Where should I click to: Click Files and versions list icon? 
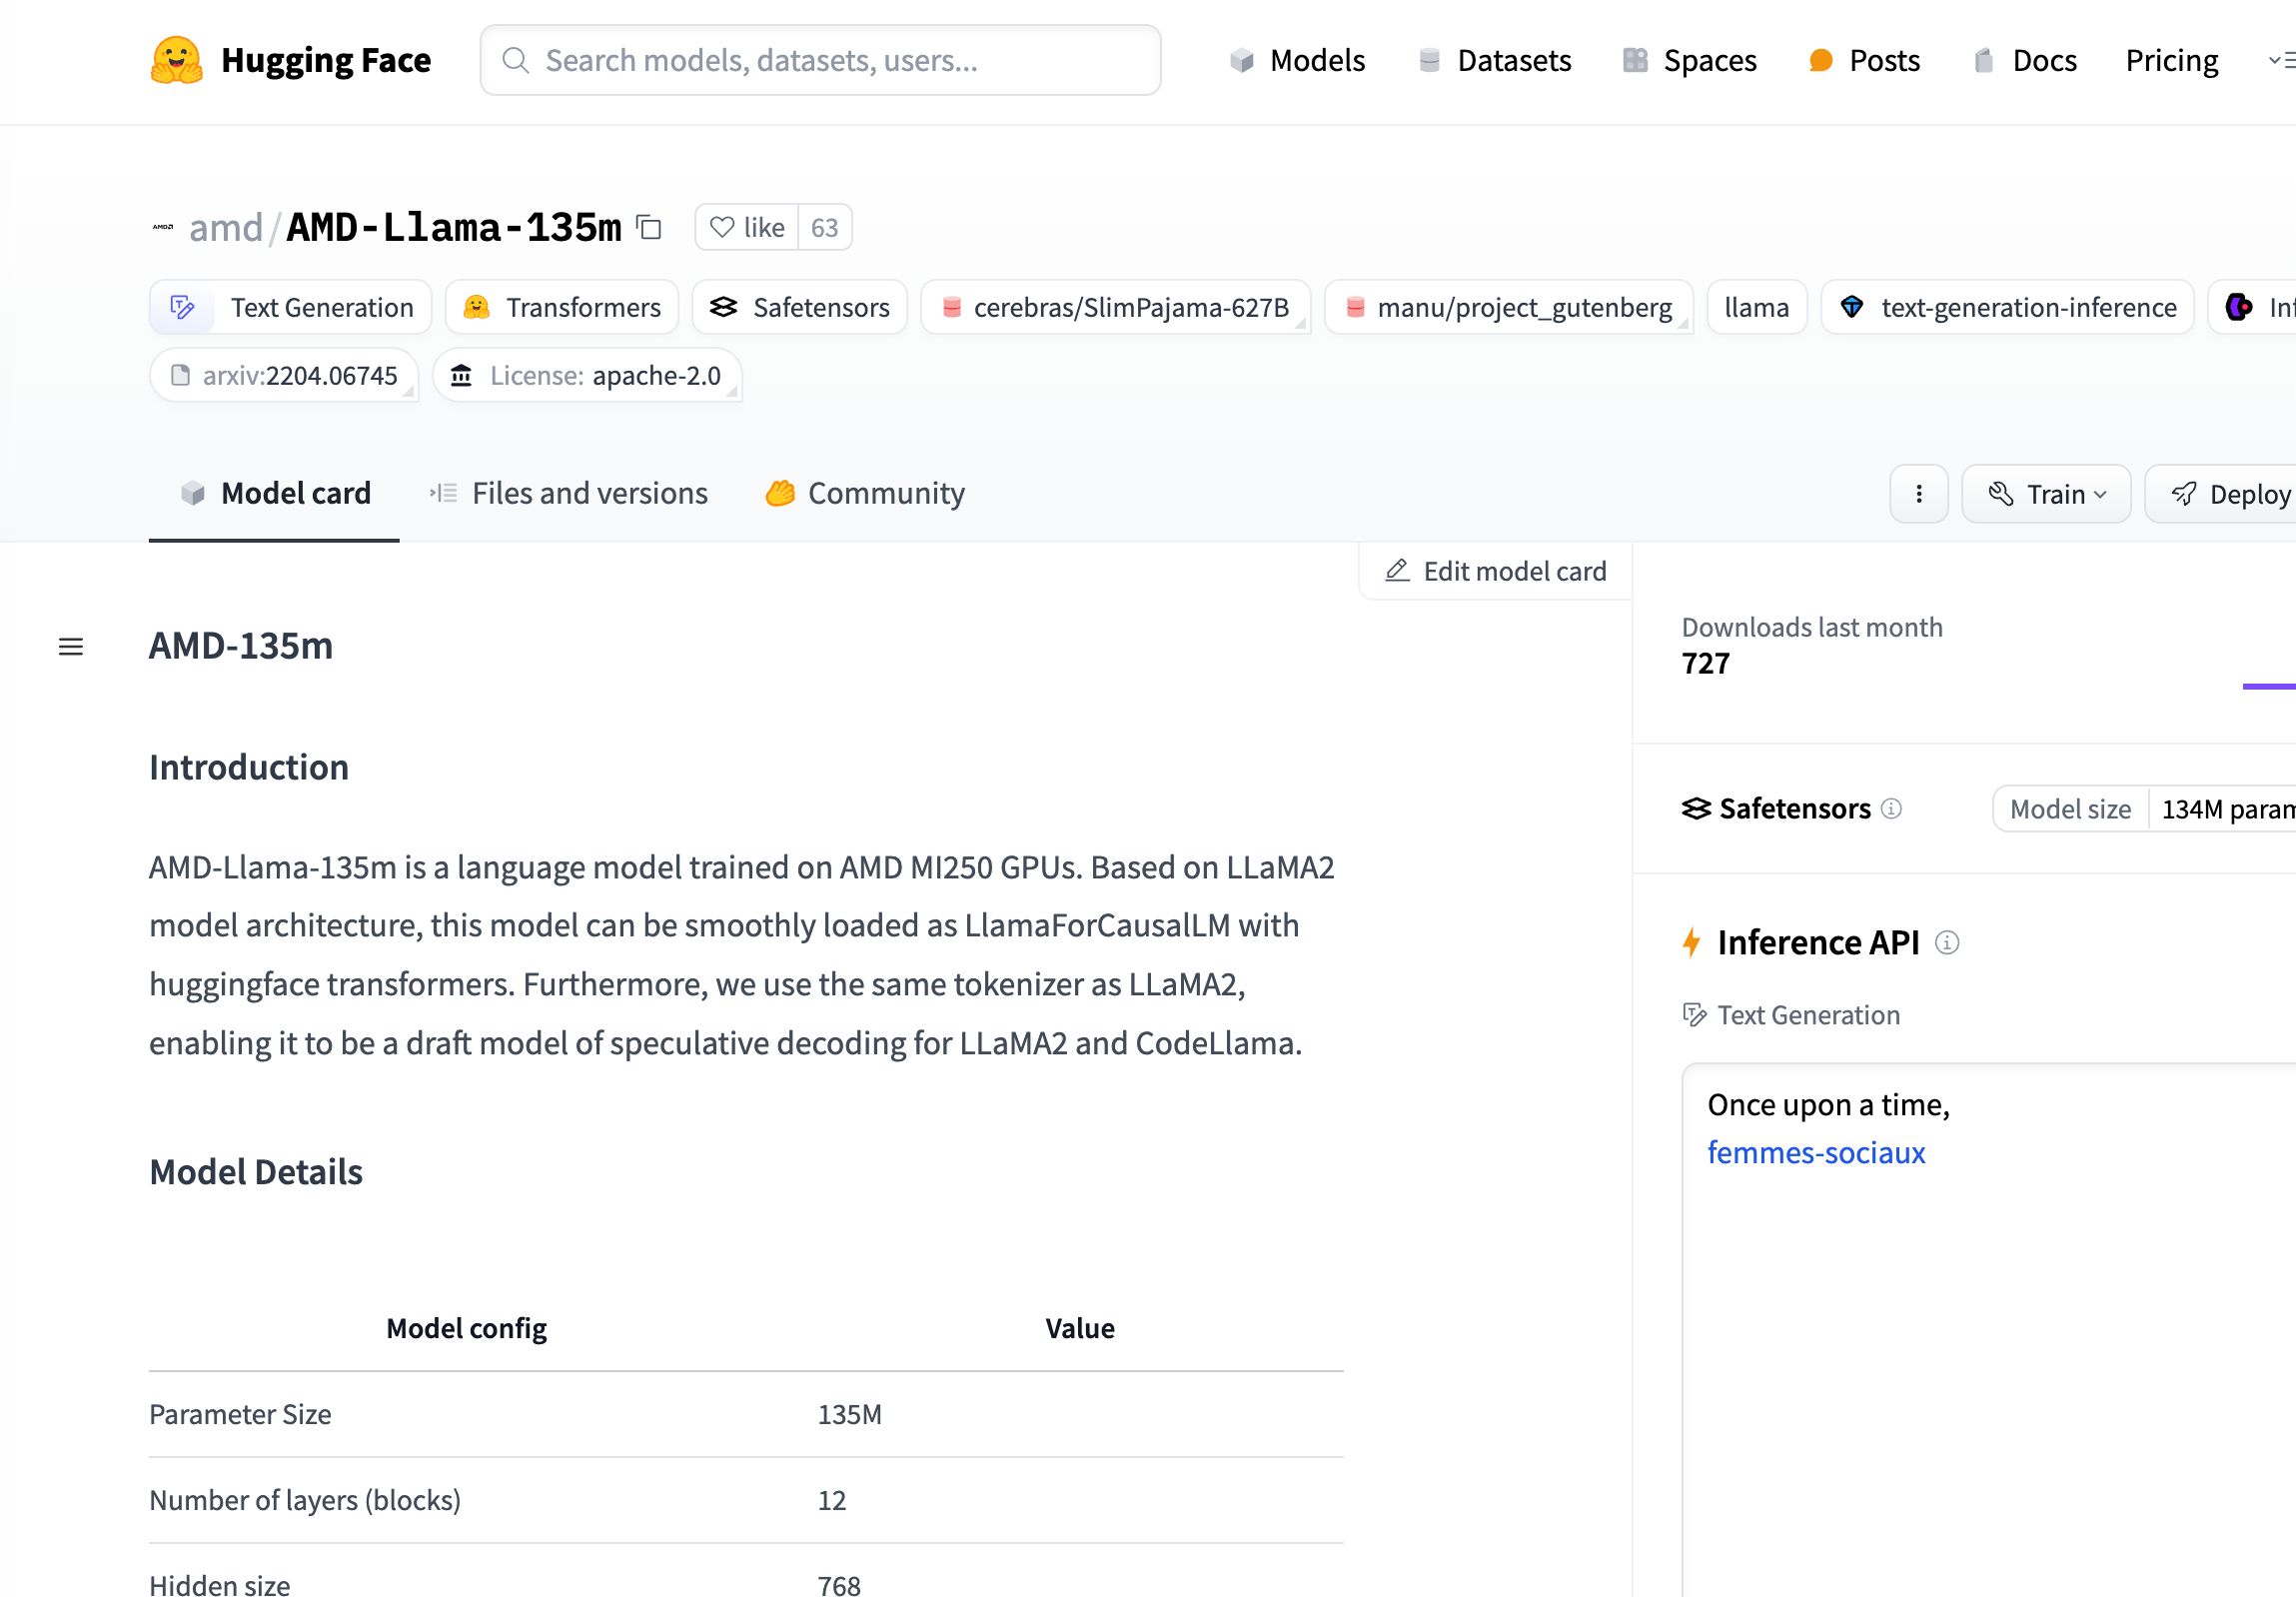(443, 493)
